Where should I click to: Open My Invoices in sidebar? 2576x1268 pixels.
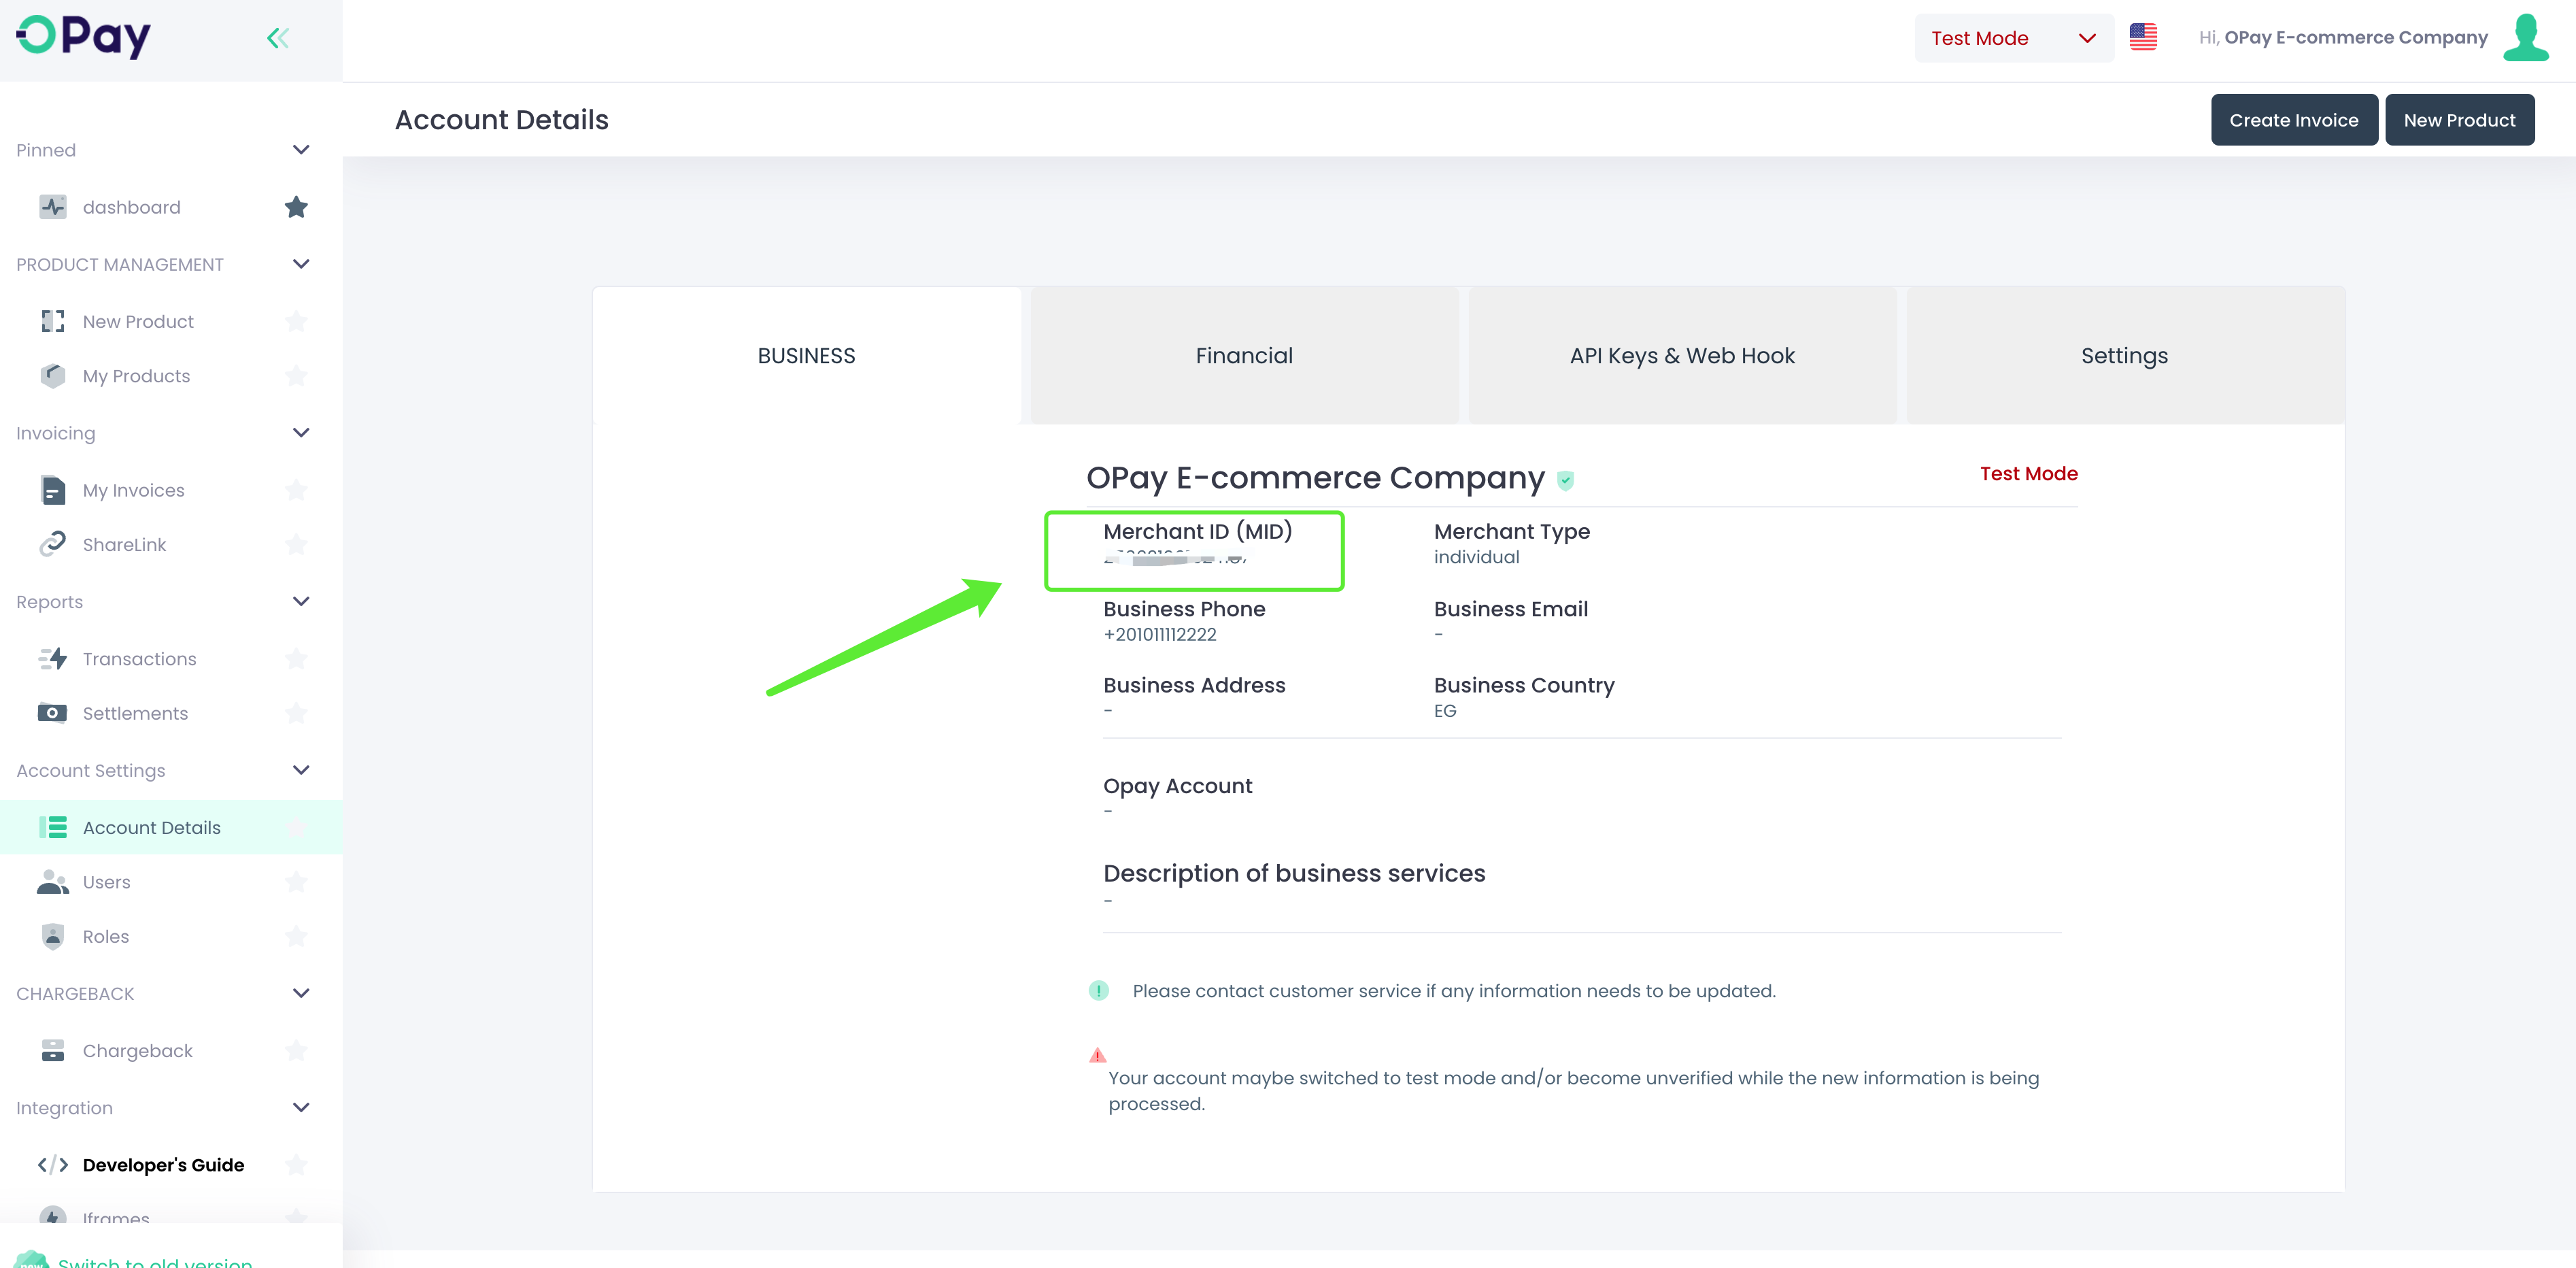click(134, 490)
